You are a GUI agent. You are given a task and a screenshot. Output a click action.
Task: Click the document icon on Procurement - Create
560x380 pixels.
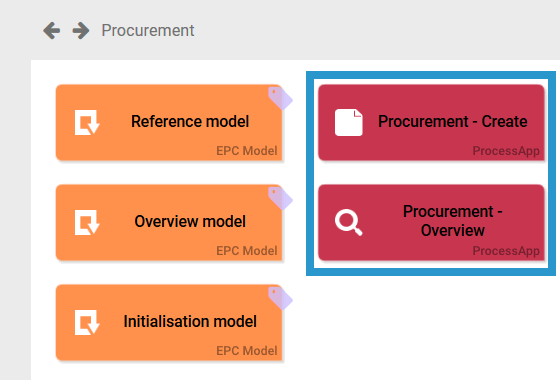tap(349, 122)
